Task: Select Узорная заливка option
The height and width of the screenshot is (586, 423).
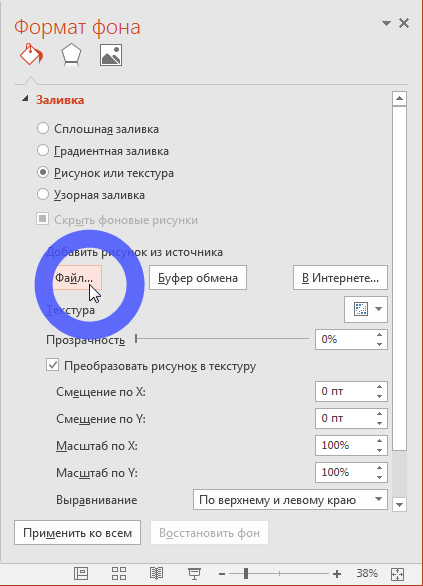Action: click(43, 194)
